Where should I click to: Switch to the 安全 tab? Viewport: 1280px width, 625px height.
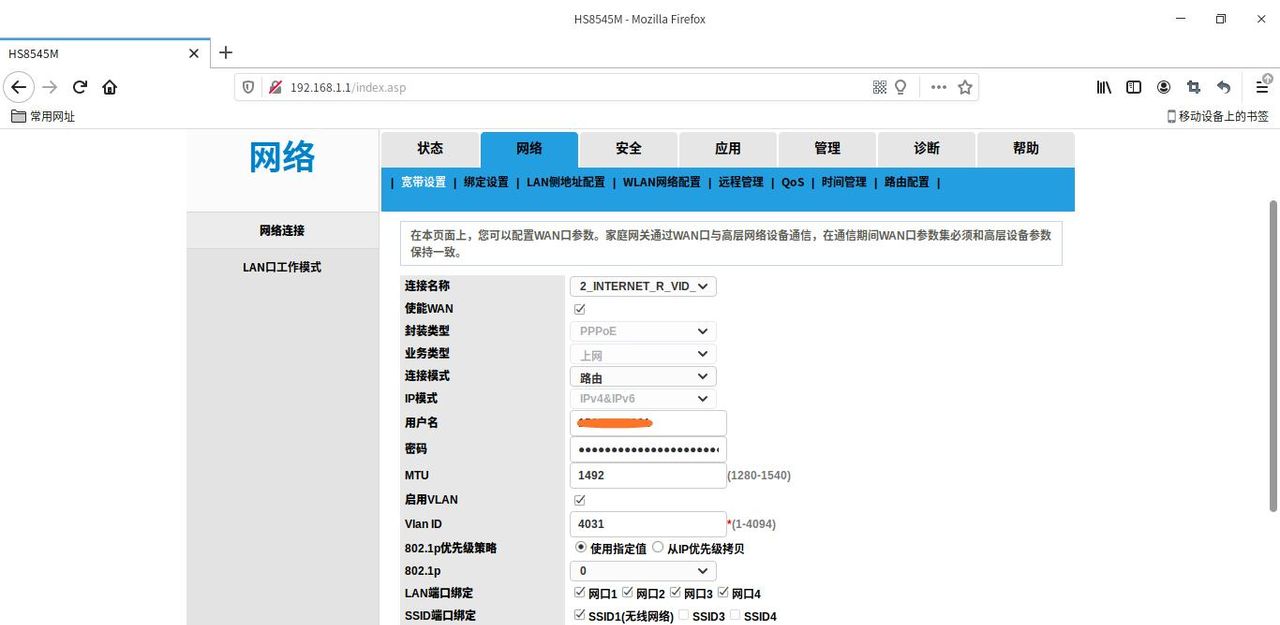click(x=628, y=149)
